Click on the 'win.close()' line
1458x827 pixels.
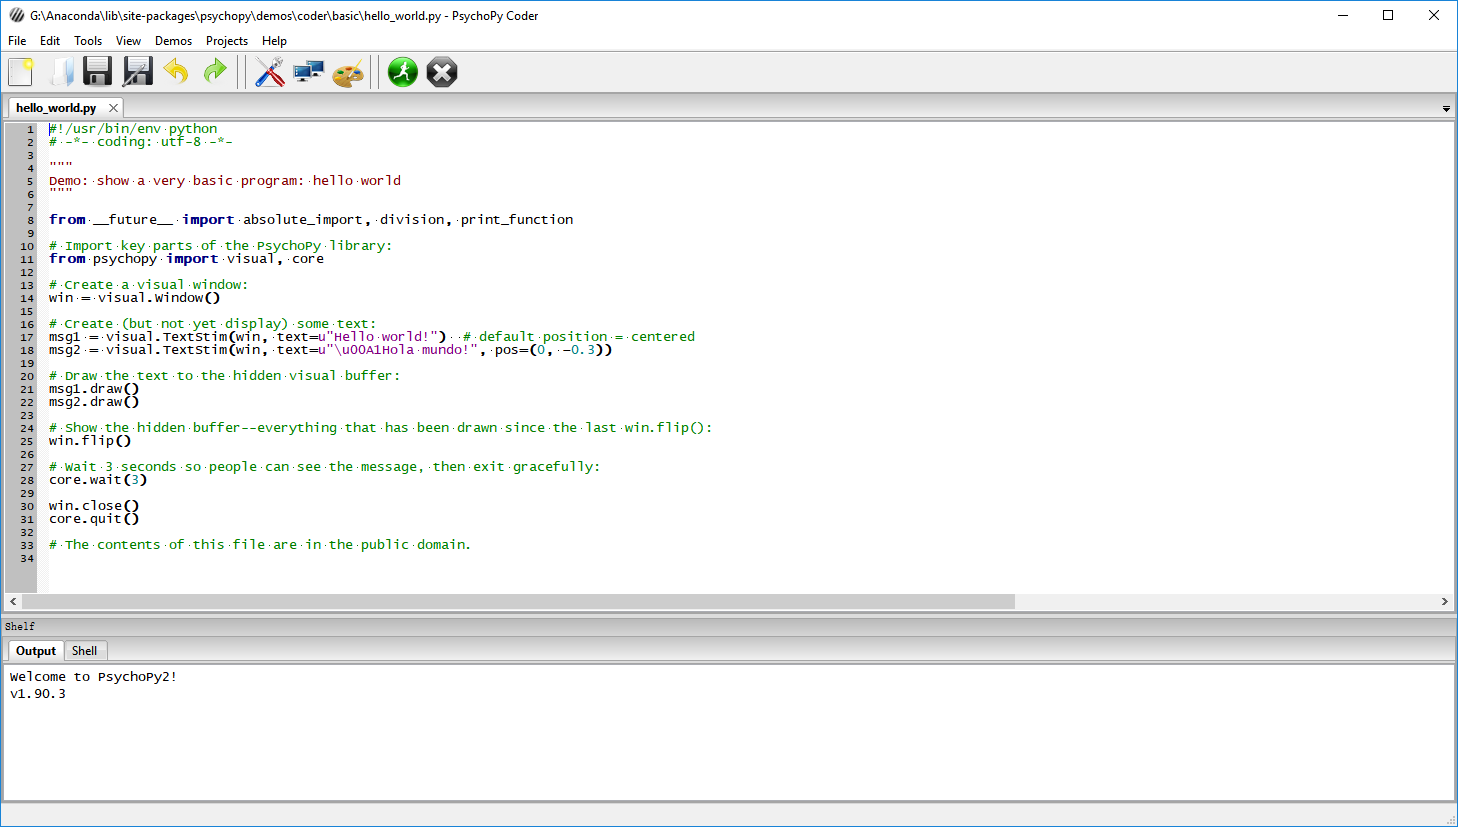point(94,506)
